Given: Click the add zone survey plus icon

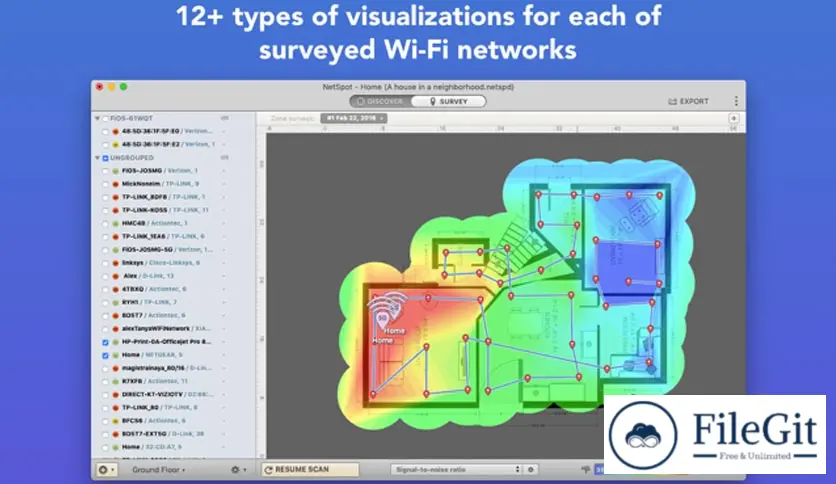Looking at the screenshot, I should [734, 118].
